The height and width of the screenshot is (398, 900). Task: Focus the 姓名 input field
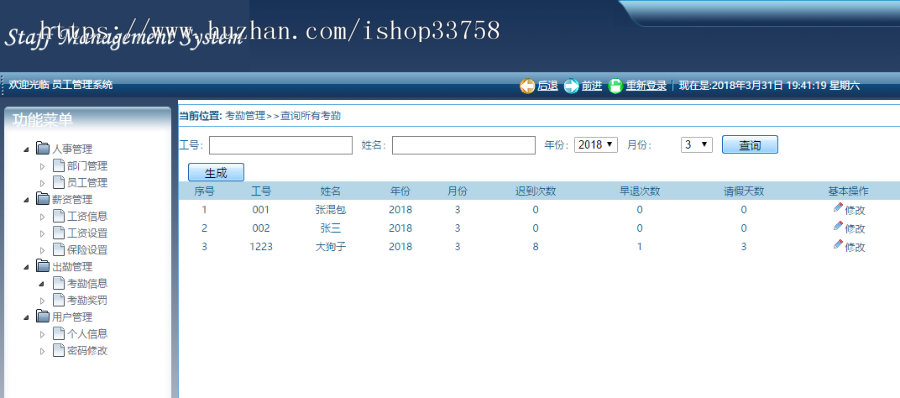click(464, 145)
